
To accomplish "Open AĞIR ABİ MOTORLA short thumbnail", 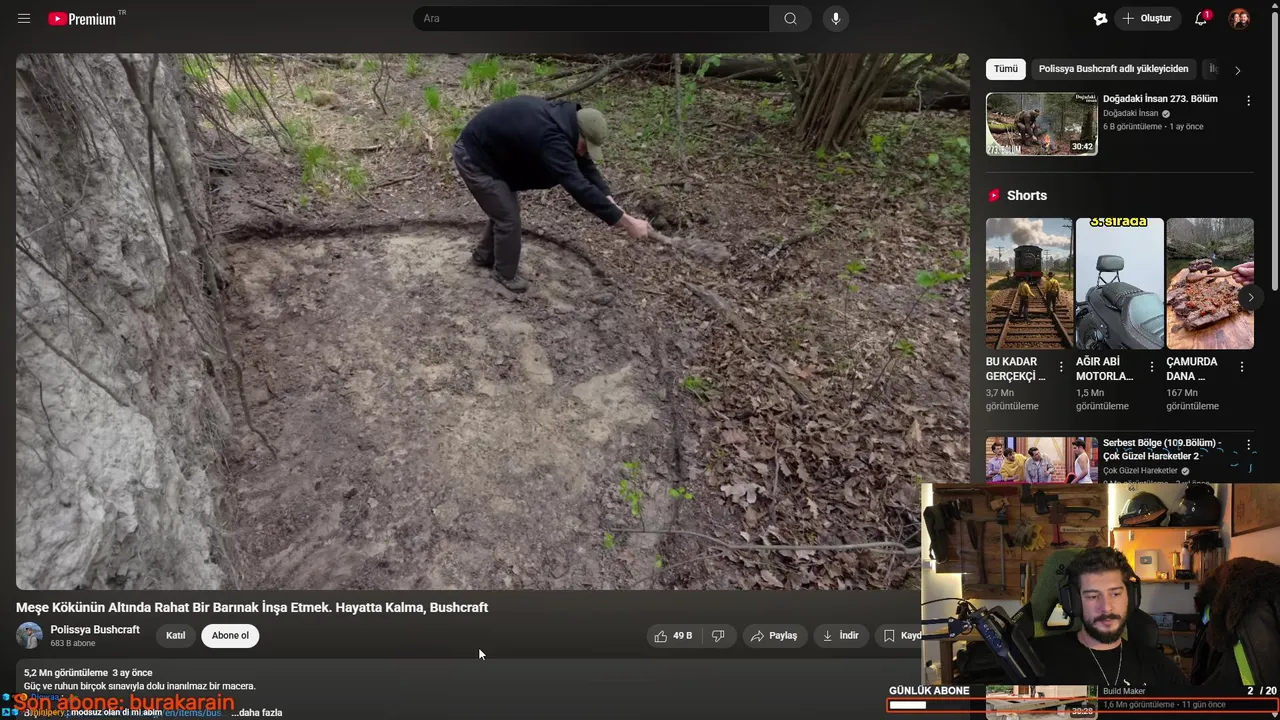I will click(1119, 283).
